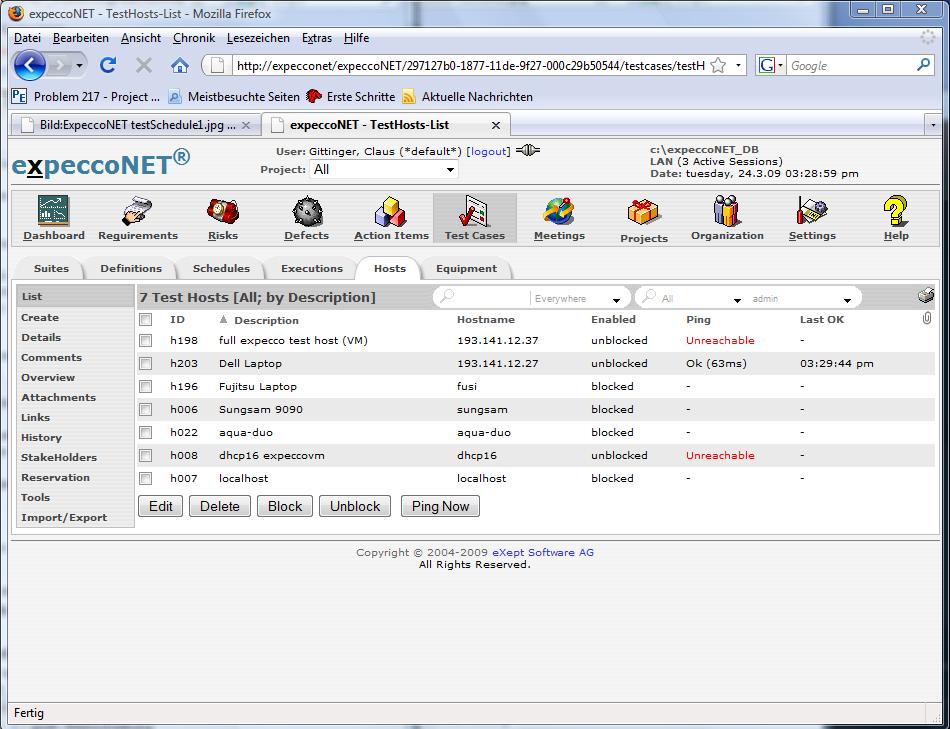
Task: Click the logout link
Action: [x=489, y=151]
